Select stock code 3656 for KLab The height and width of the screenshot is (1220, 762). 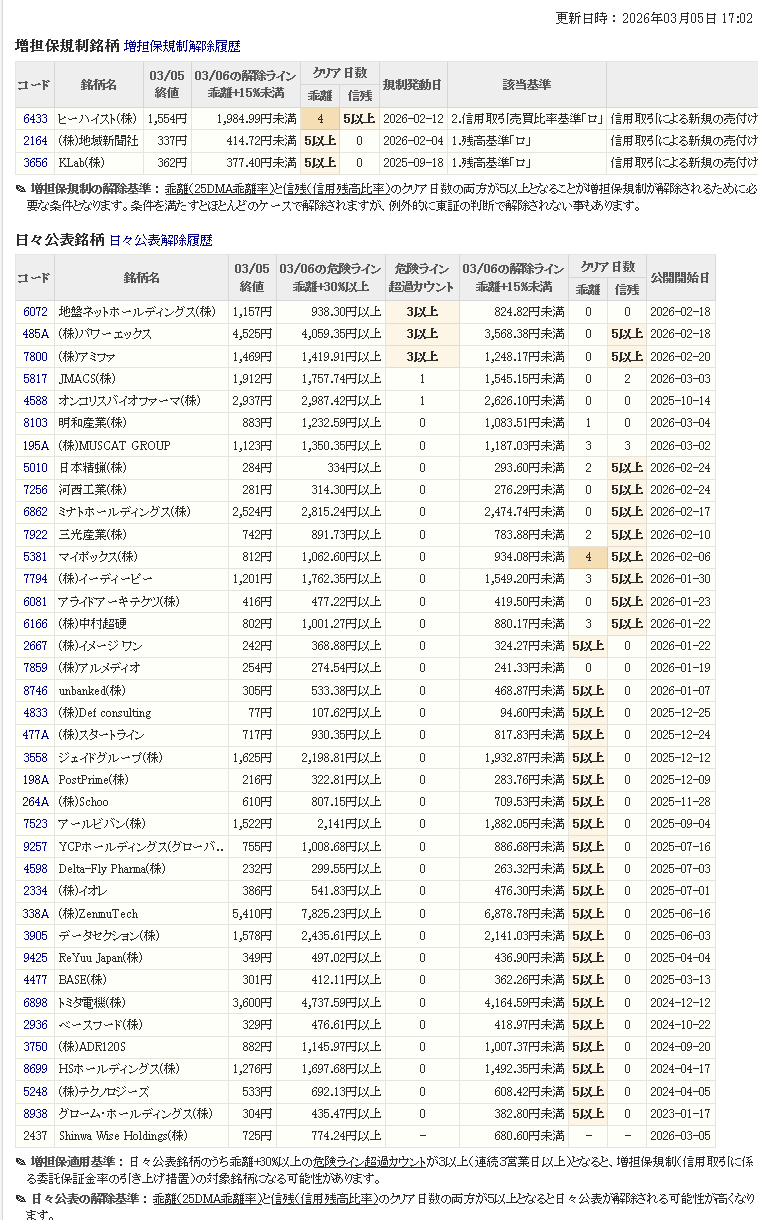[35, 162]
